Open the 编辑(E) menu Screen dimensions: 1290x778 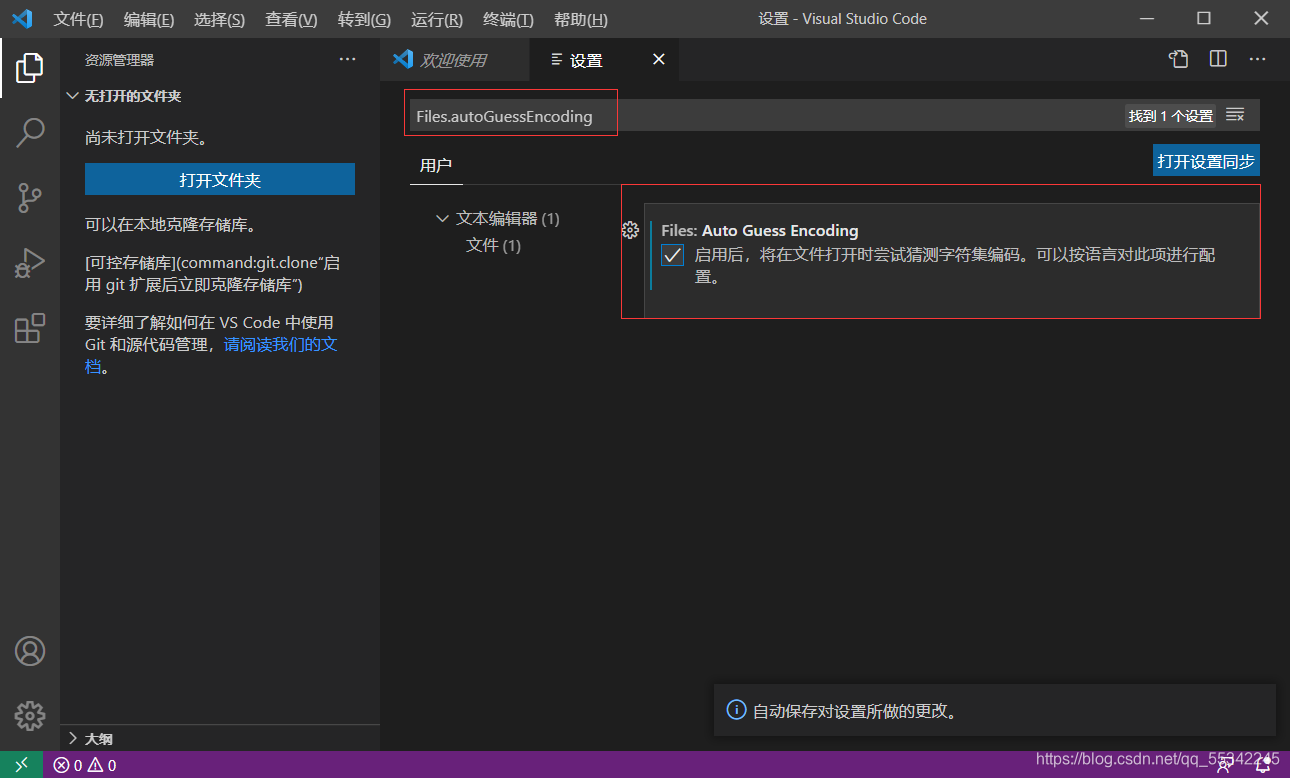click(149, 19)
